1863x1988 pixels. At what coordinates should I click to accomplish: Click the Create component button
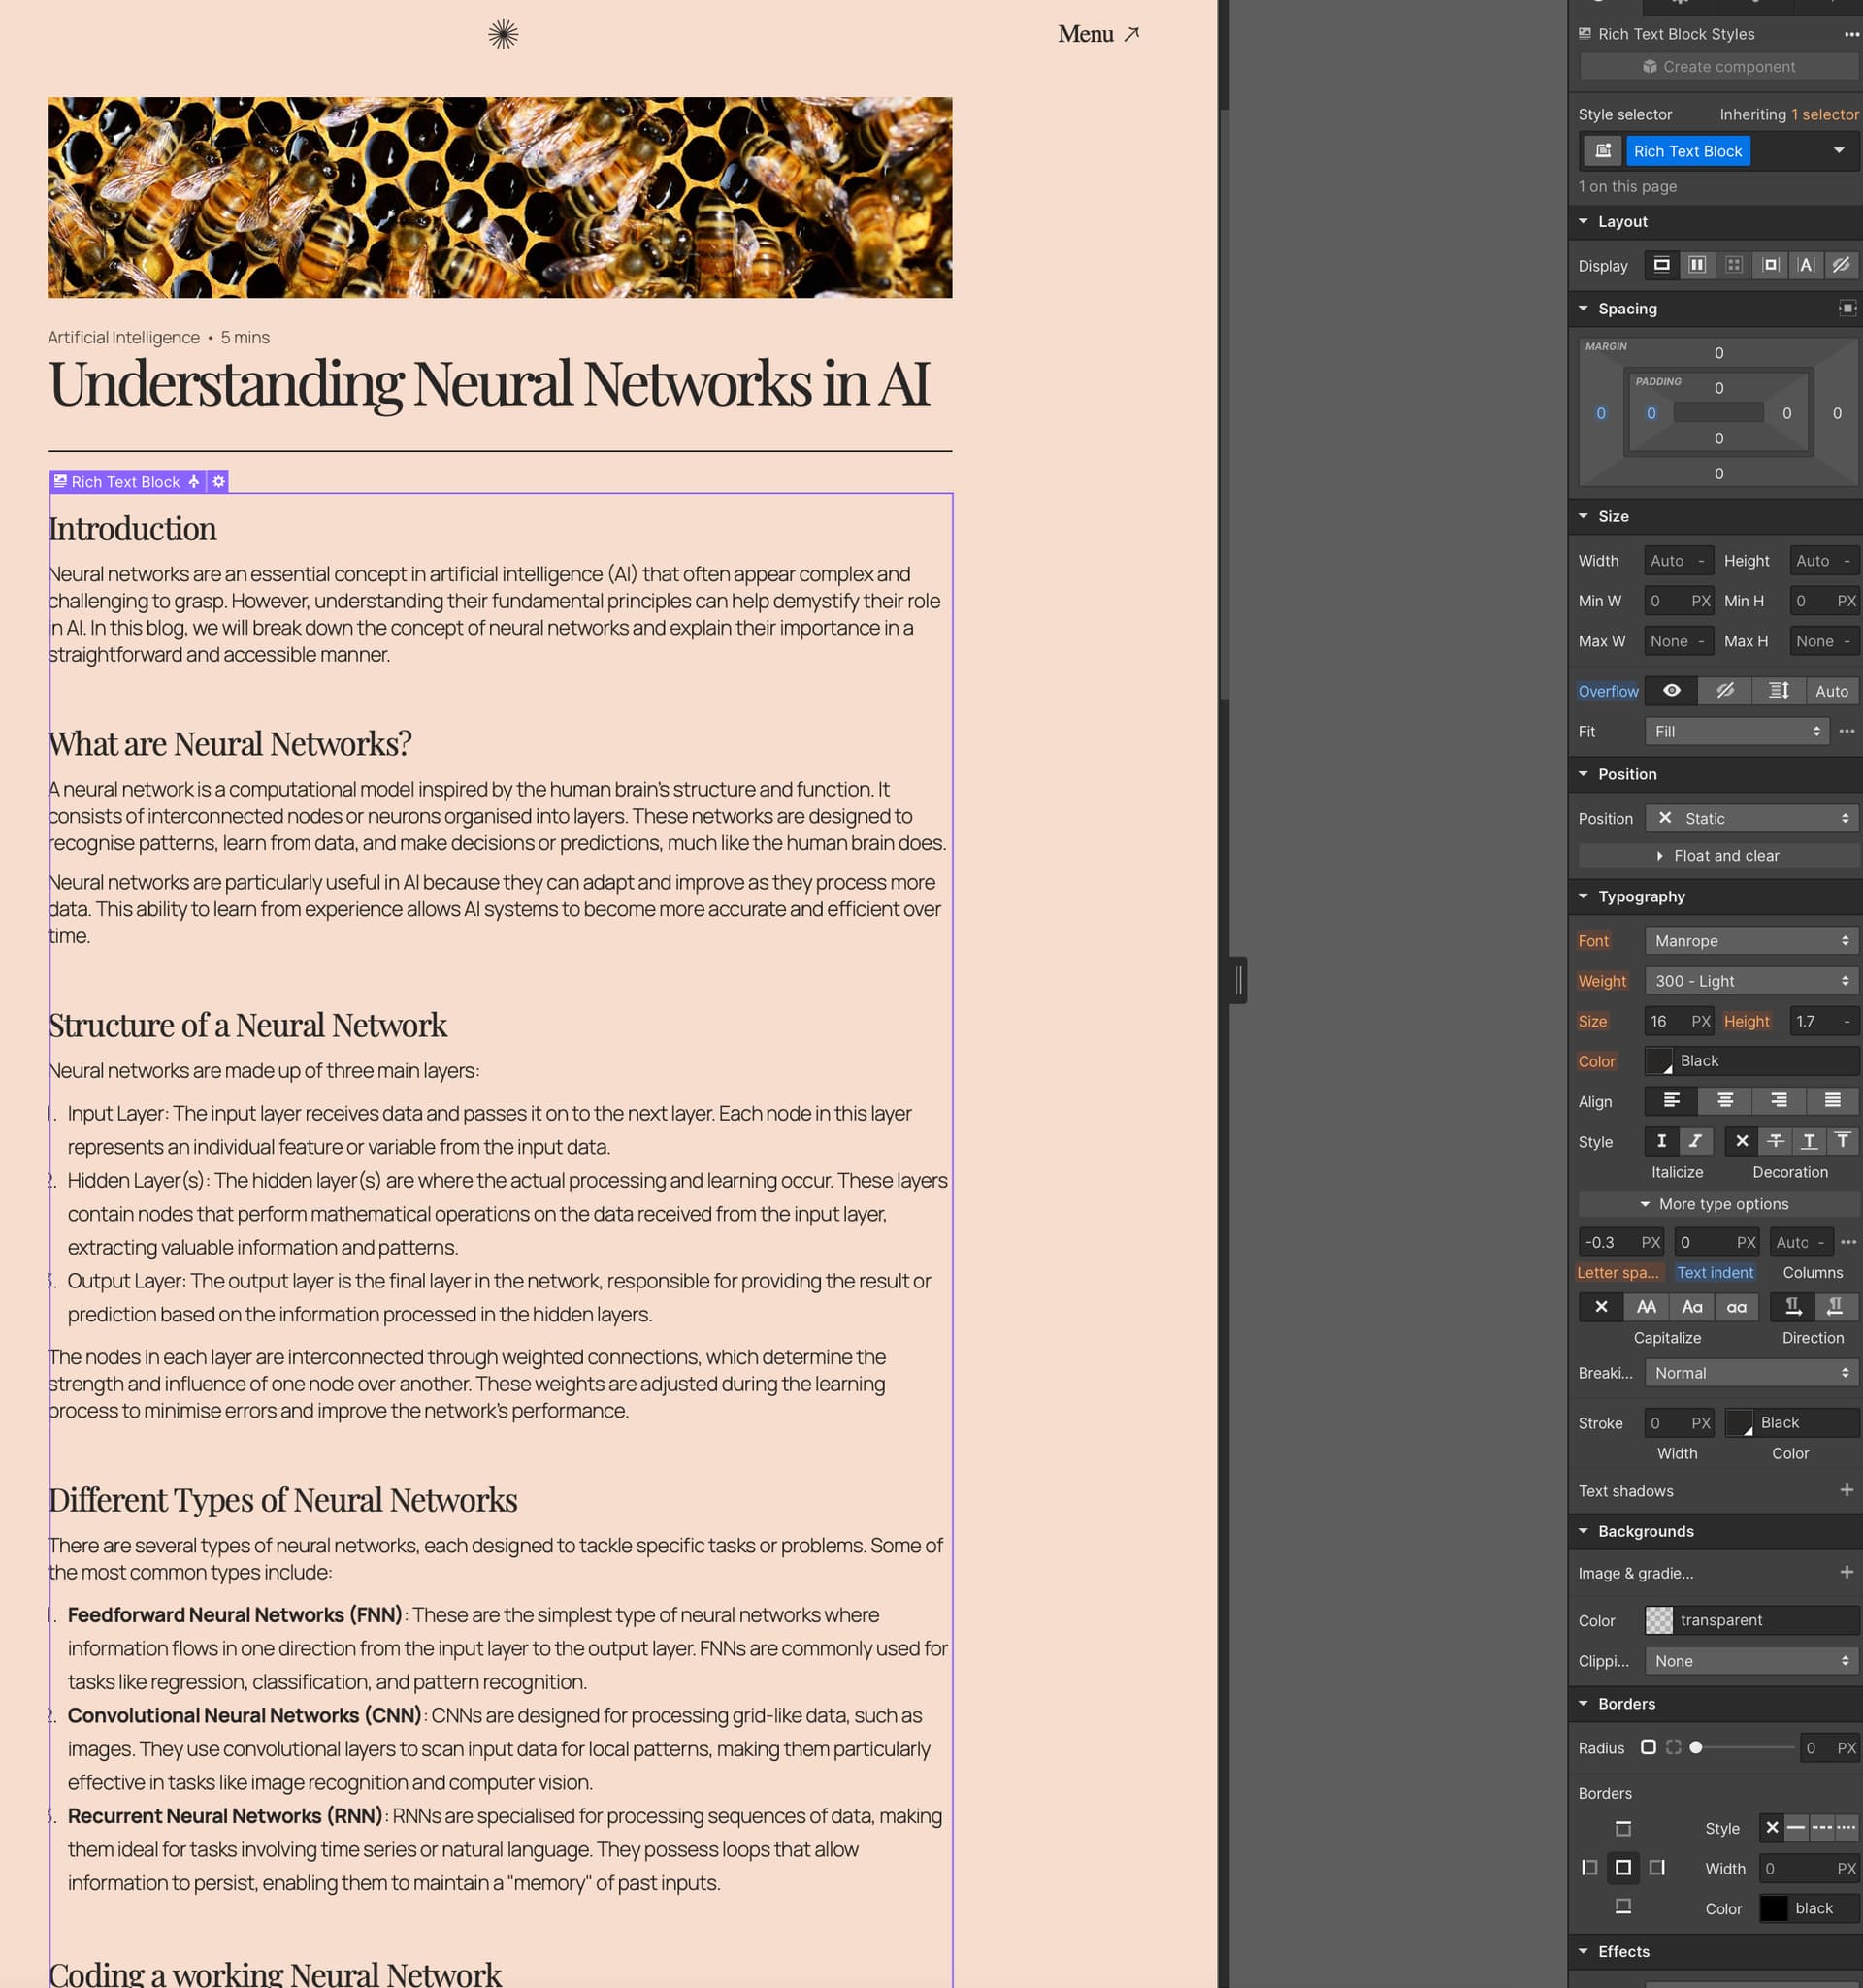click(x=1718, y=67)
